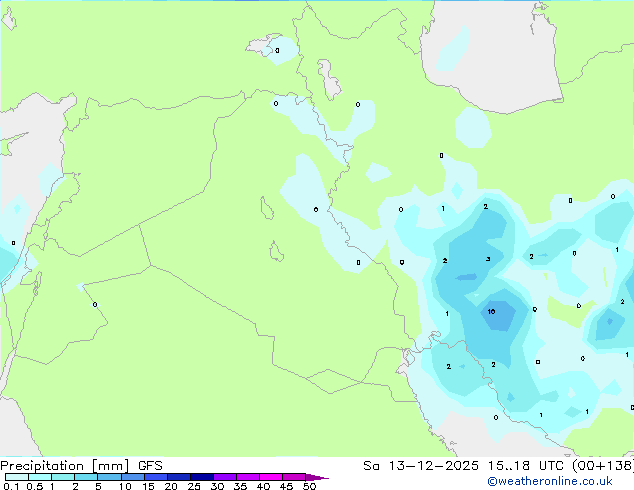Click the '10' precipitation value on map
The image size is (634, 490).
pyautogui.click(x=491, y=311)
